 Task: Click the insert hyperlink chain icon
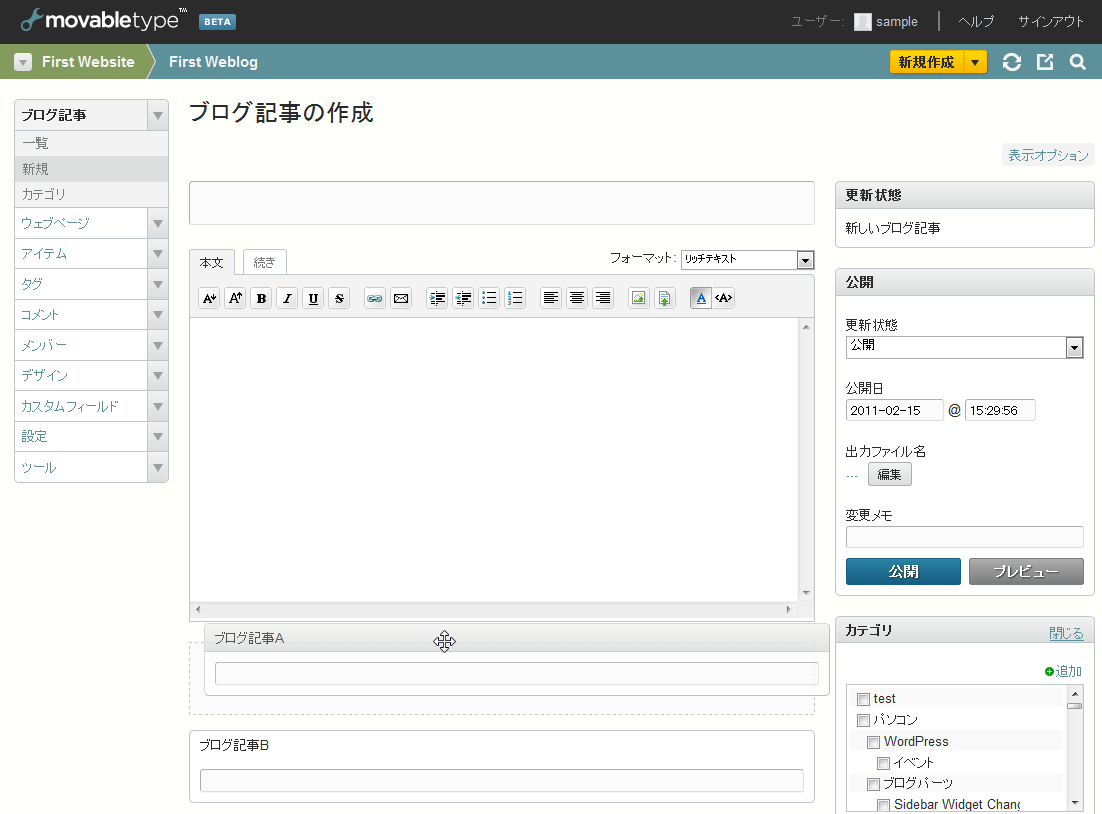tap(375, 298)
